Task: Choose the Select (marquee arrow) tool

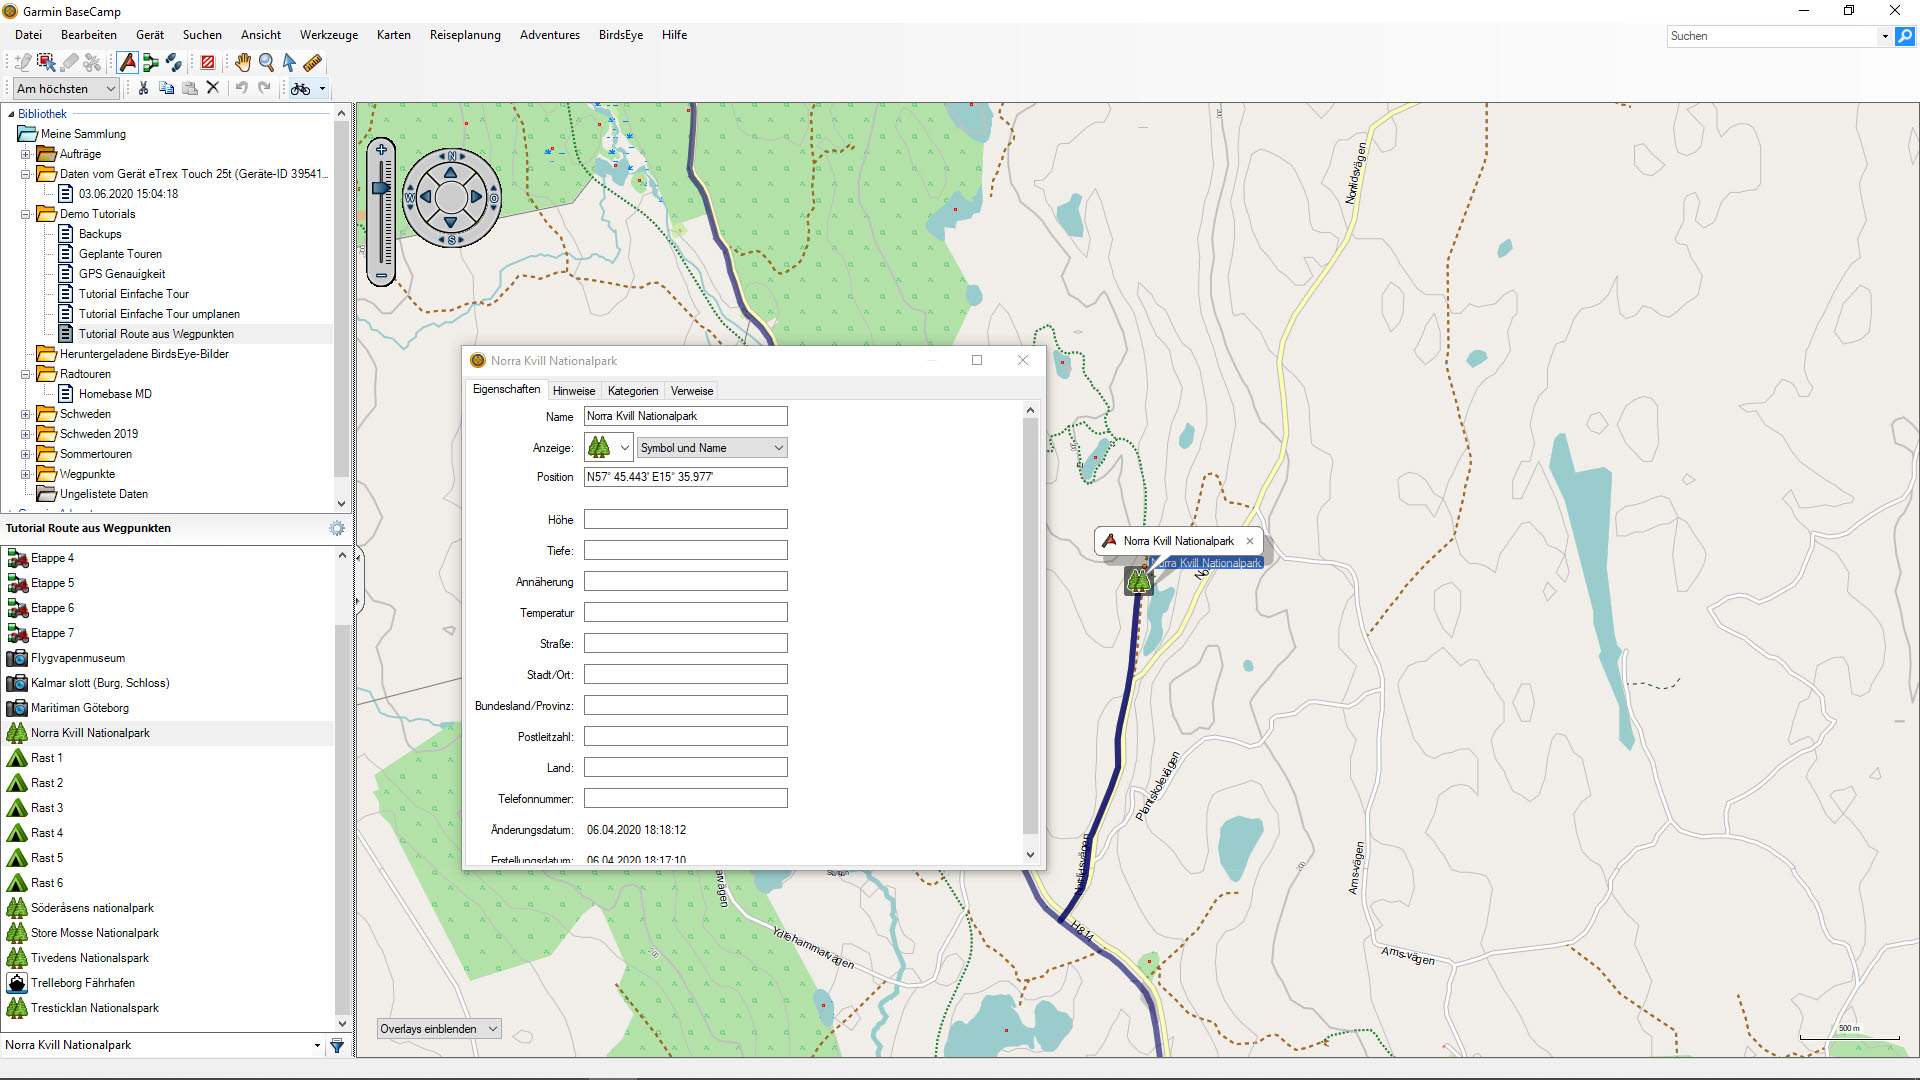Action: 47,62
